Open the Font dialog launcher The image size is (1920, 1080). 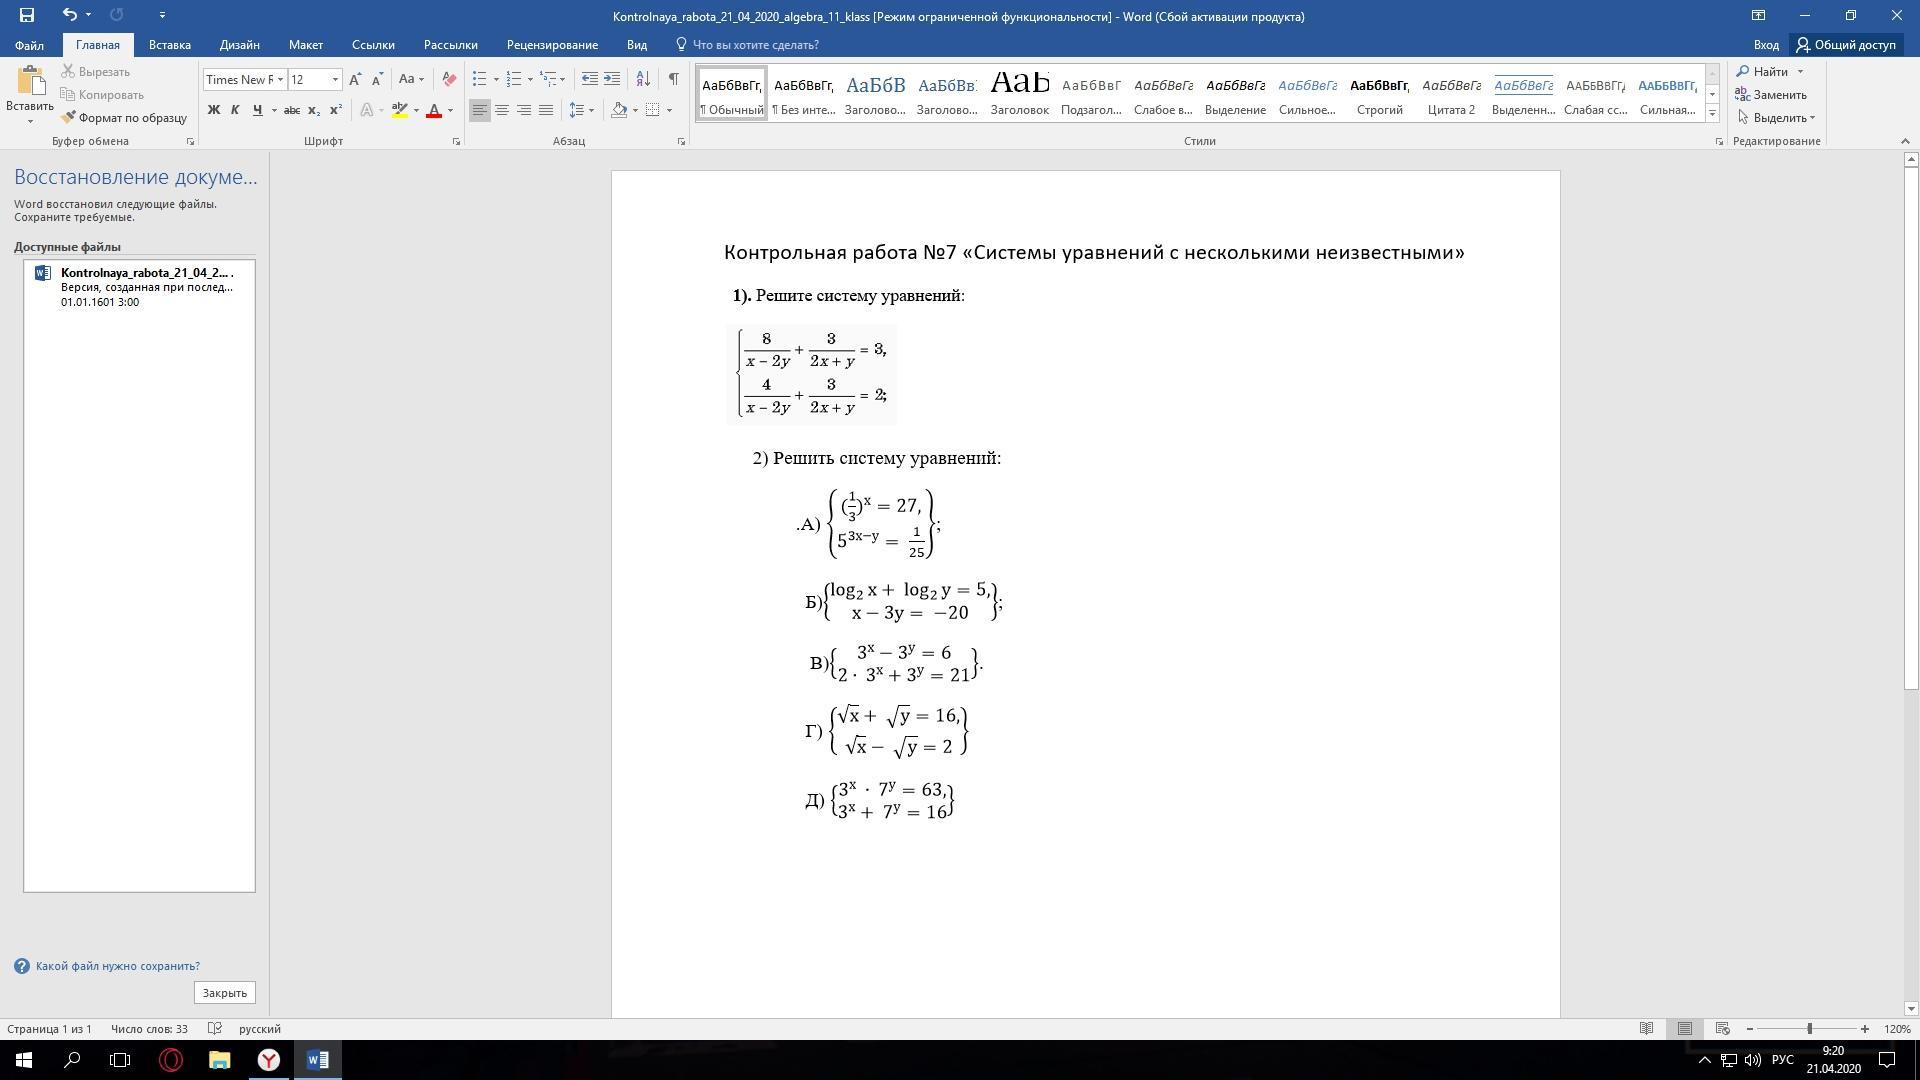pos(456,142)
